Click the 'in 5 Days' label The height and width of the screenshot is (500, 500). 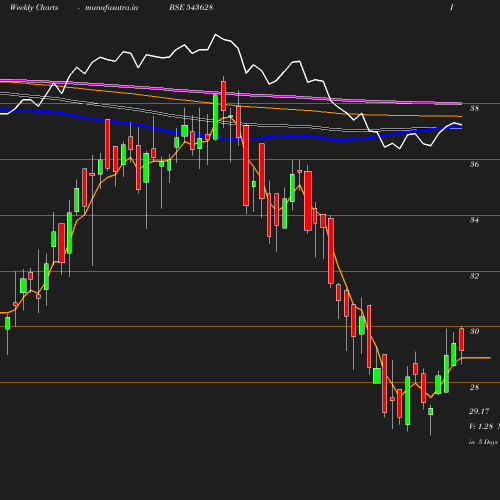point(483,442)
